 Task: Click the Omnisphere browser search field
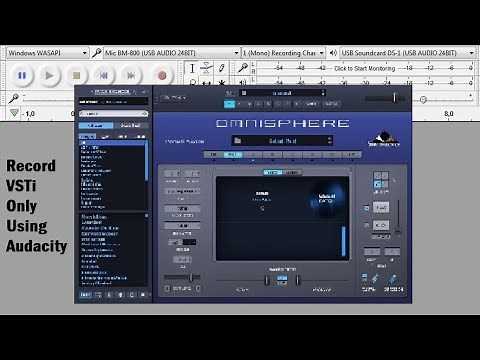113,114
